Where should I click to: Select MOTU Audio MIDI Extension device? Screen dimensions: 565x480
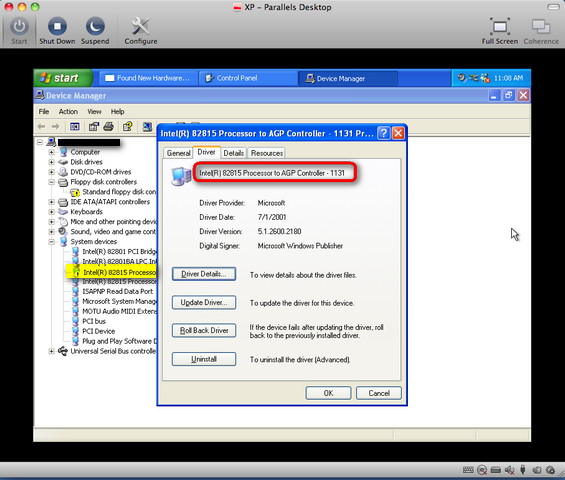114,311
